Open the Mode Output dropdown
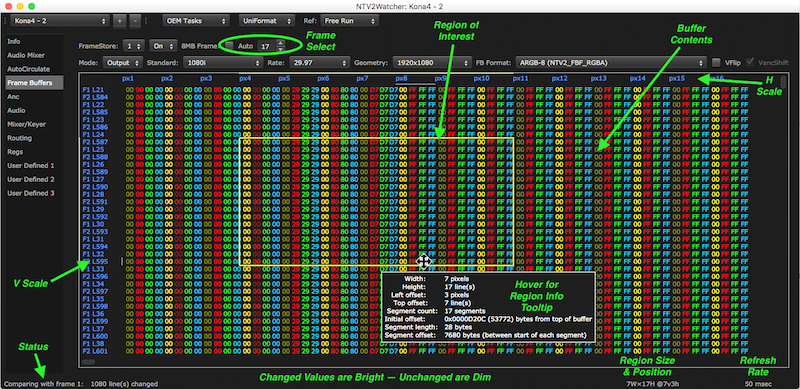The width and height of the screenshot is (800, 389). tap(122, 63)
